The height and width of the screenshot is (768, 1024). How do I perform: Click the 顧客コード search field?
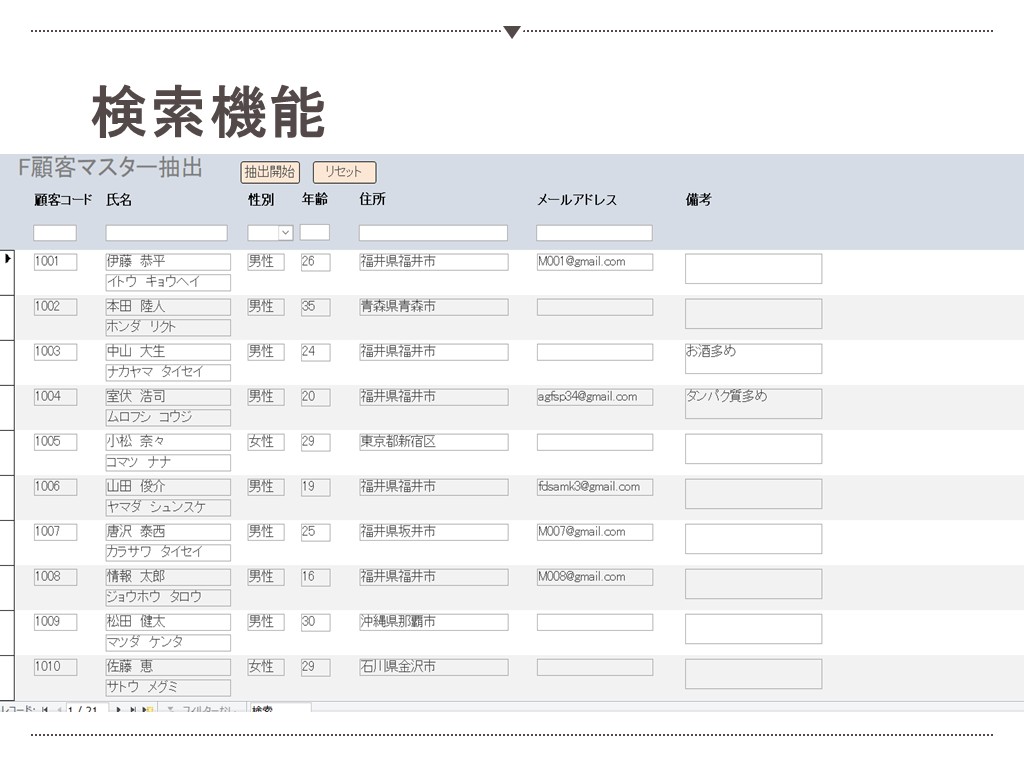coord(55,233)
